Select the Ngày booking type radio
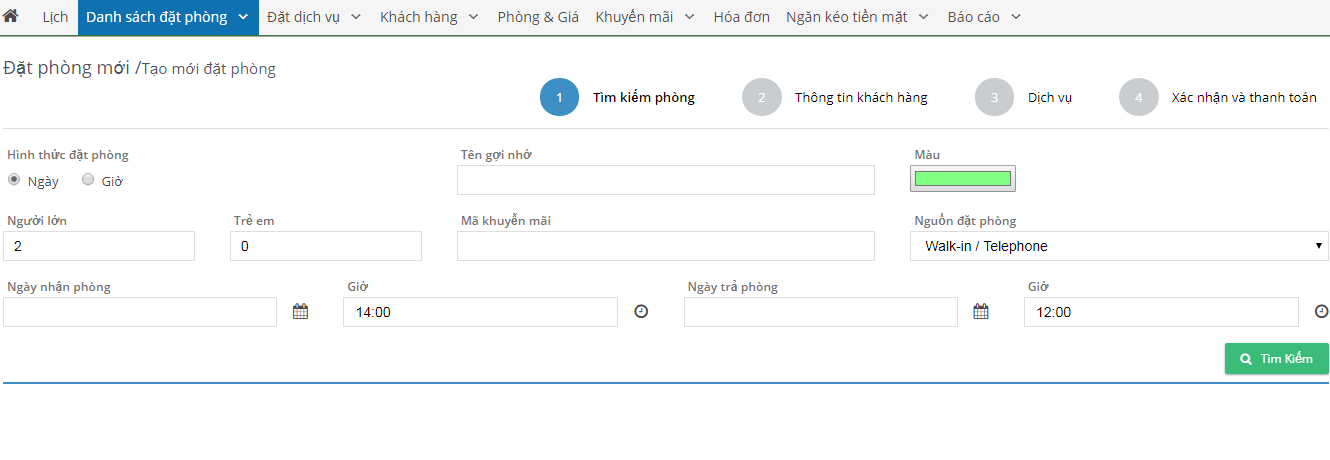Image resolution: width=1330 pixels, height=460 pixels. tap(14, 180)
